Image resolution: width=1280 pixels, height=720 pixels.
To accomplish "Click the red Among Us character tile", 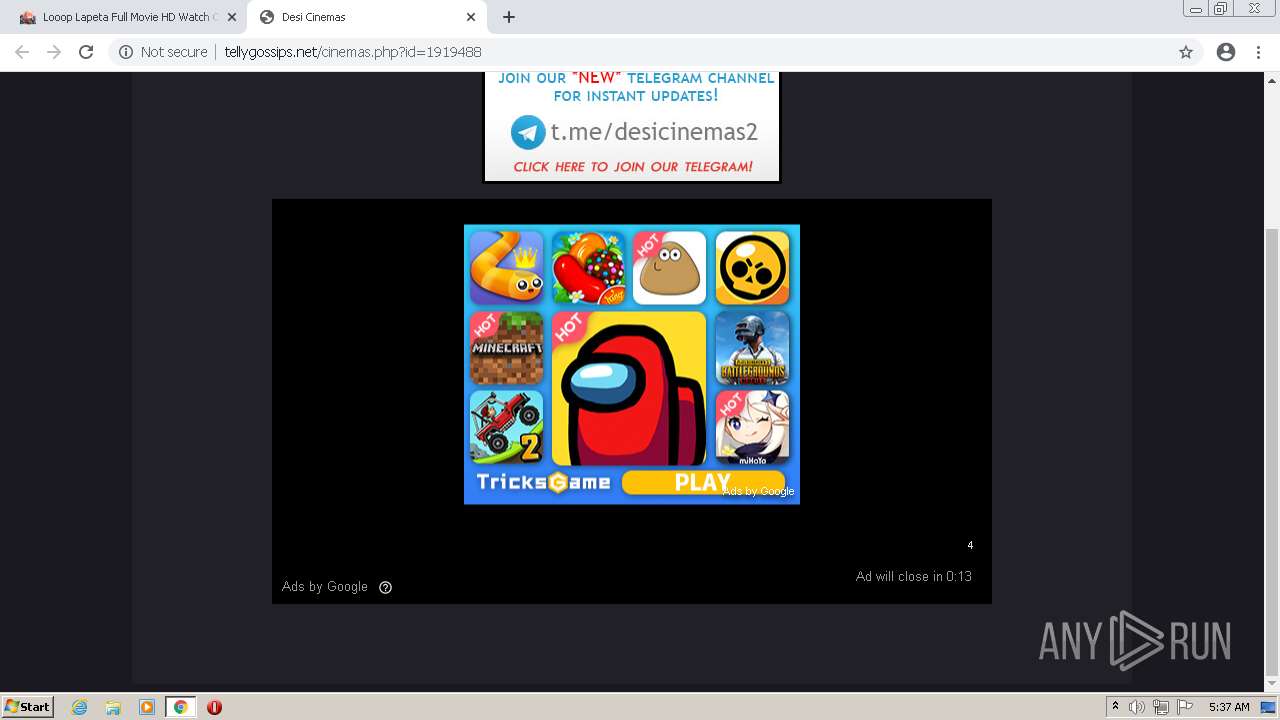I will (629, 388).
